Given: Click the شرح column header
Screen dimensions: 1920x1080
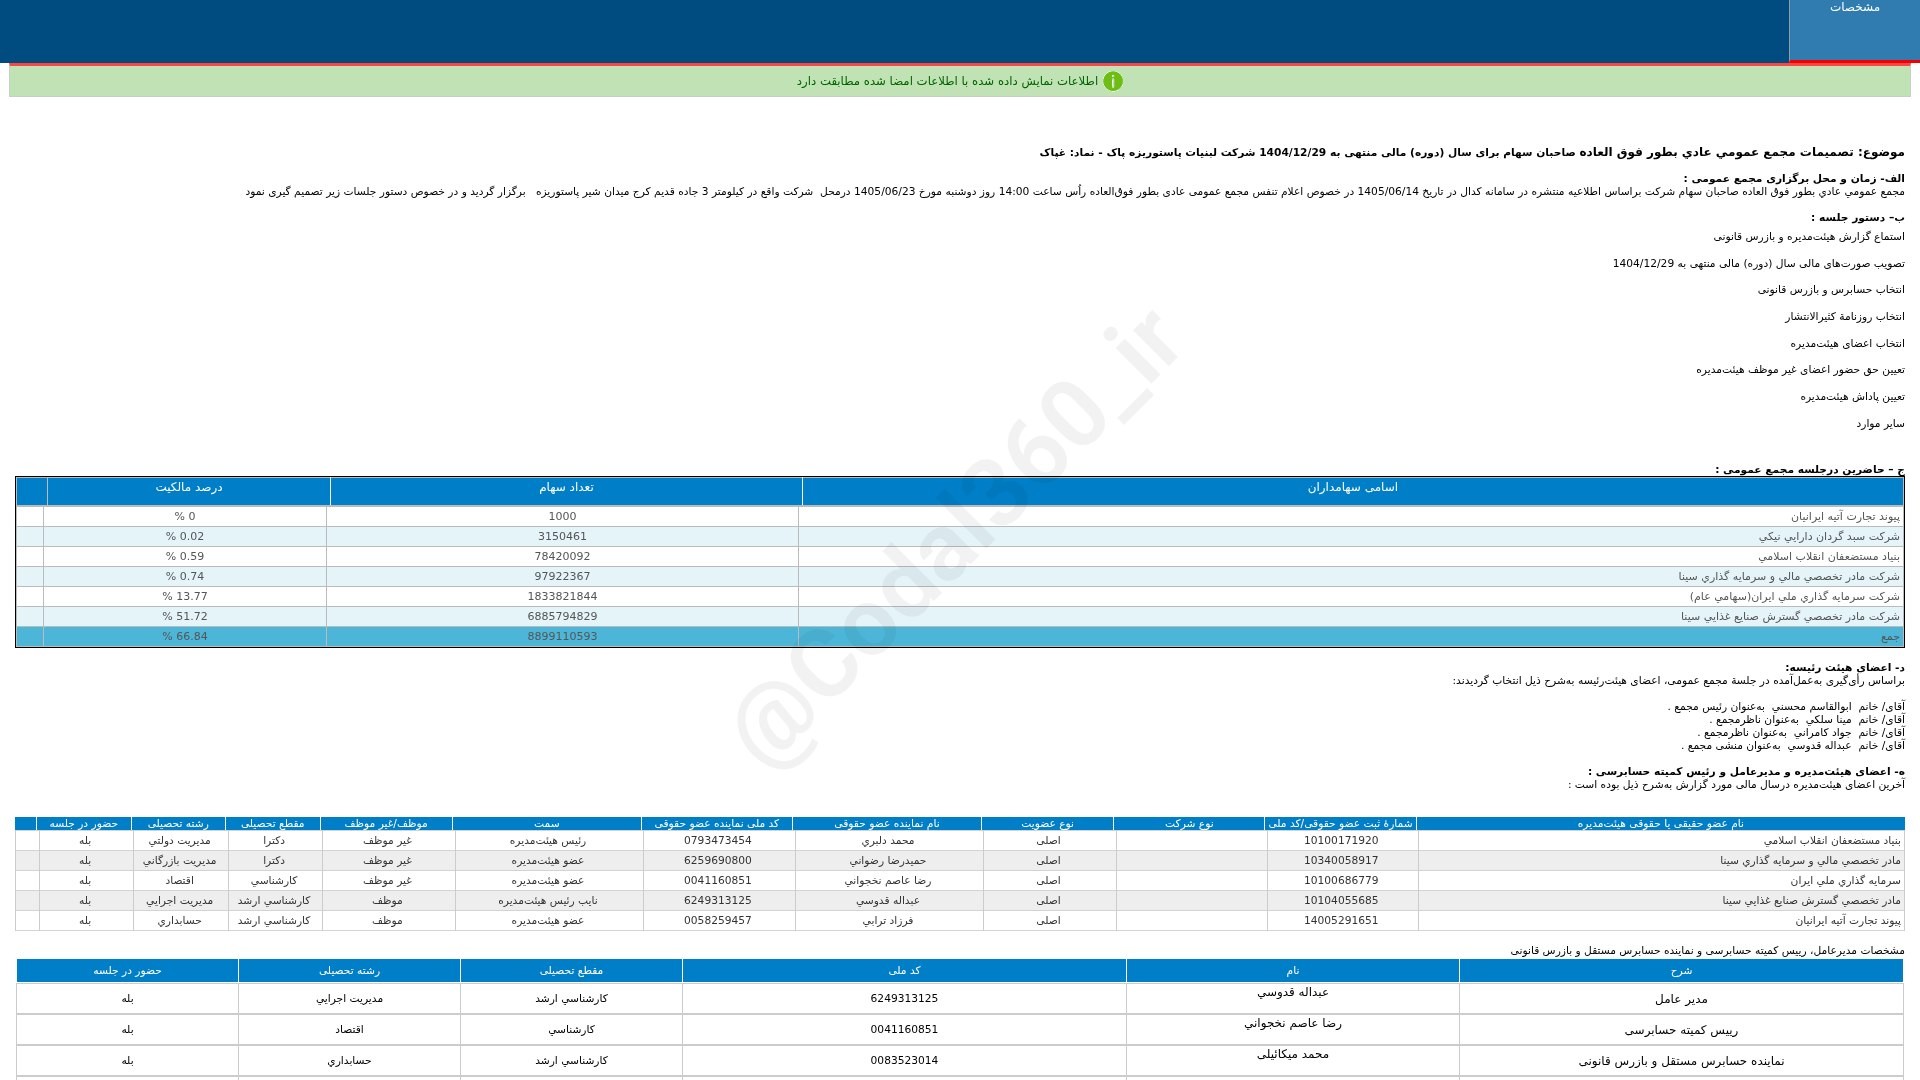Looking at the screenshot, I should (x=1681, y=971).
